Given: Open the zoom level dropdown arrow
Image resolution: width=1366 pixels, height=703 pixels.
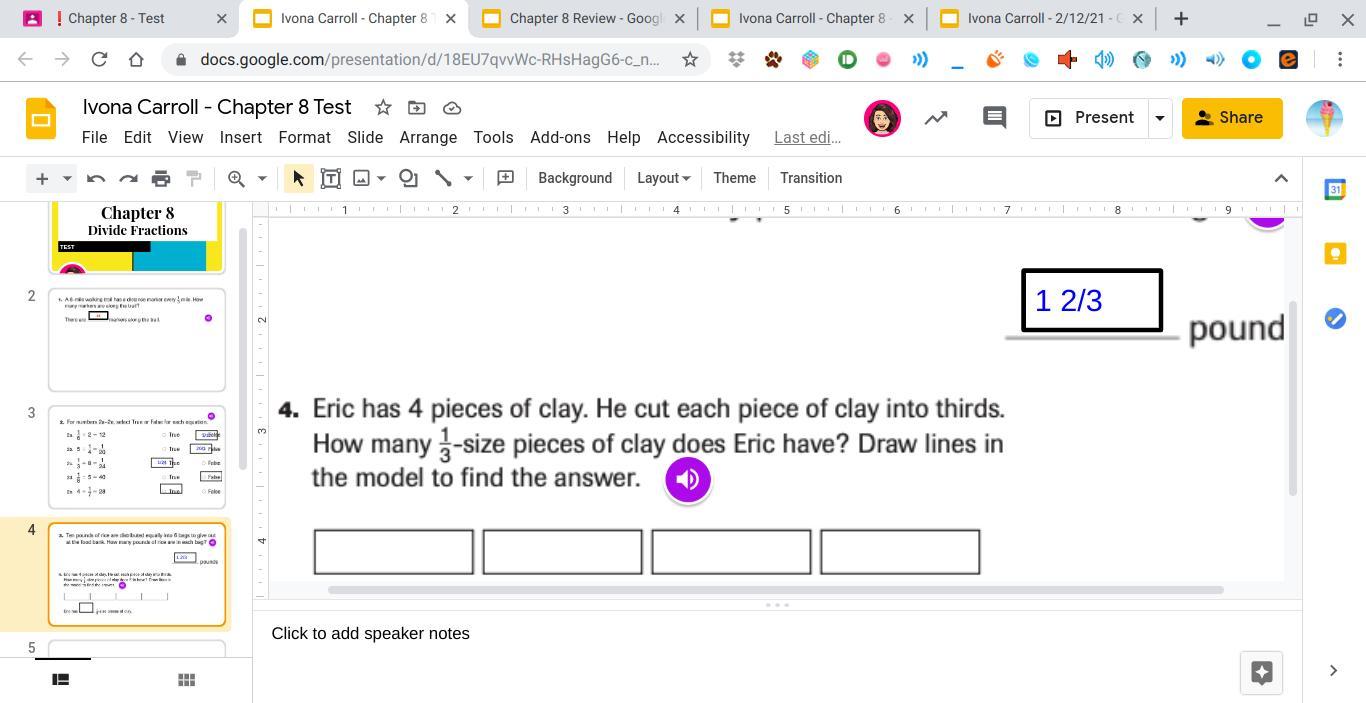Looking at the screenshot, I should [262, 178].
